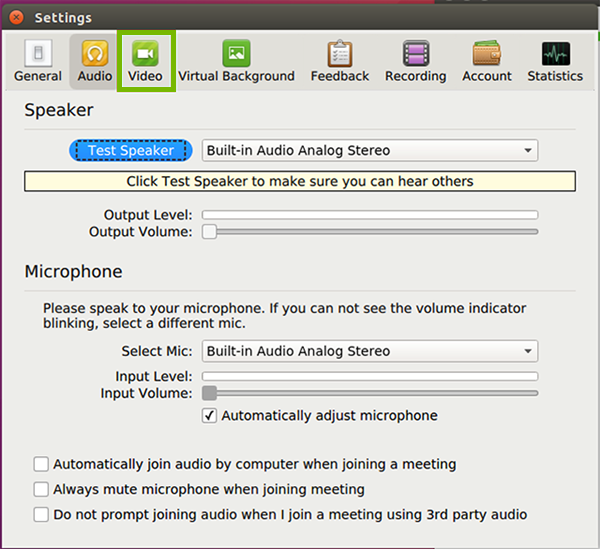
Task: Switch to the Recording tab label
Action: tap(416, 76)
